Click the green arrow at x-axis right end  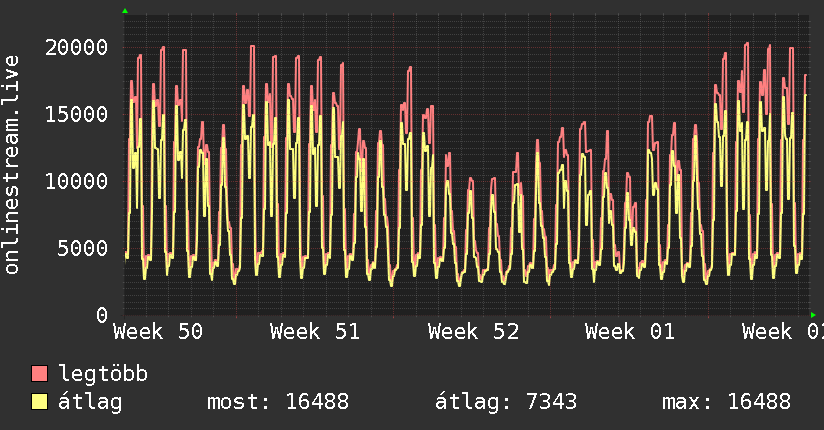click(x=814, y=315)
